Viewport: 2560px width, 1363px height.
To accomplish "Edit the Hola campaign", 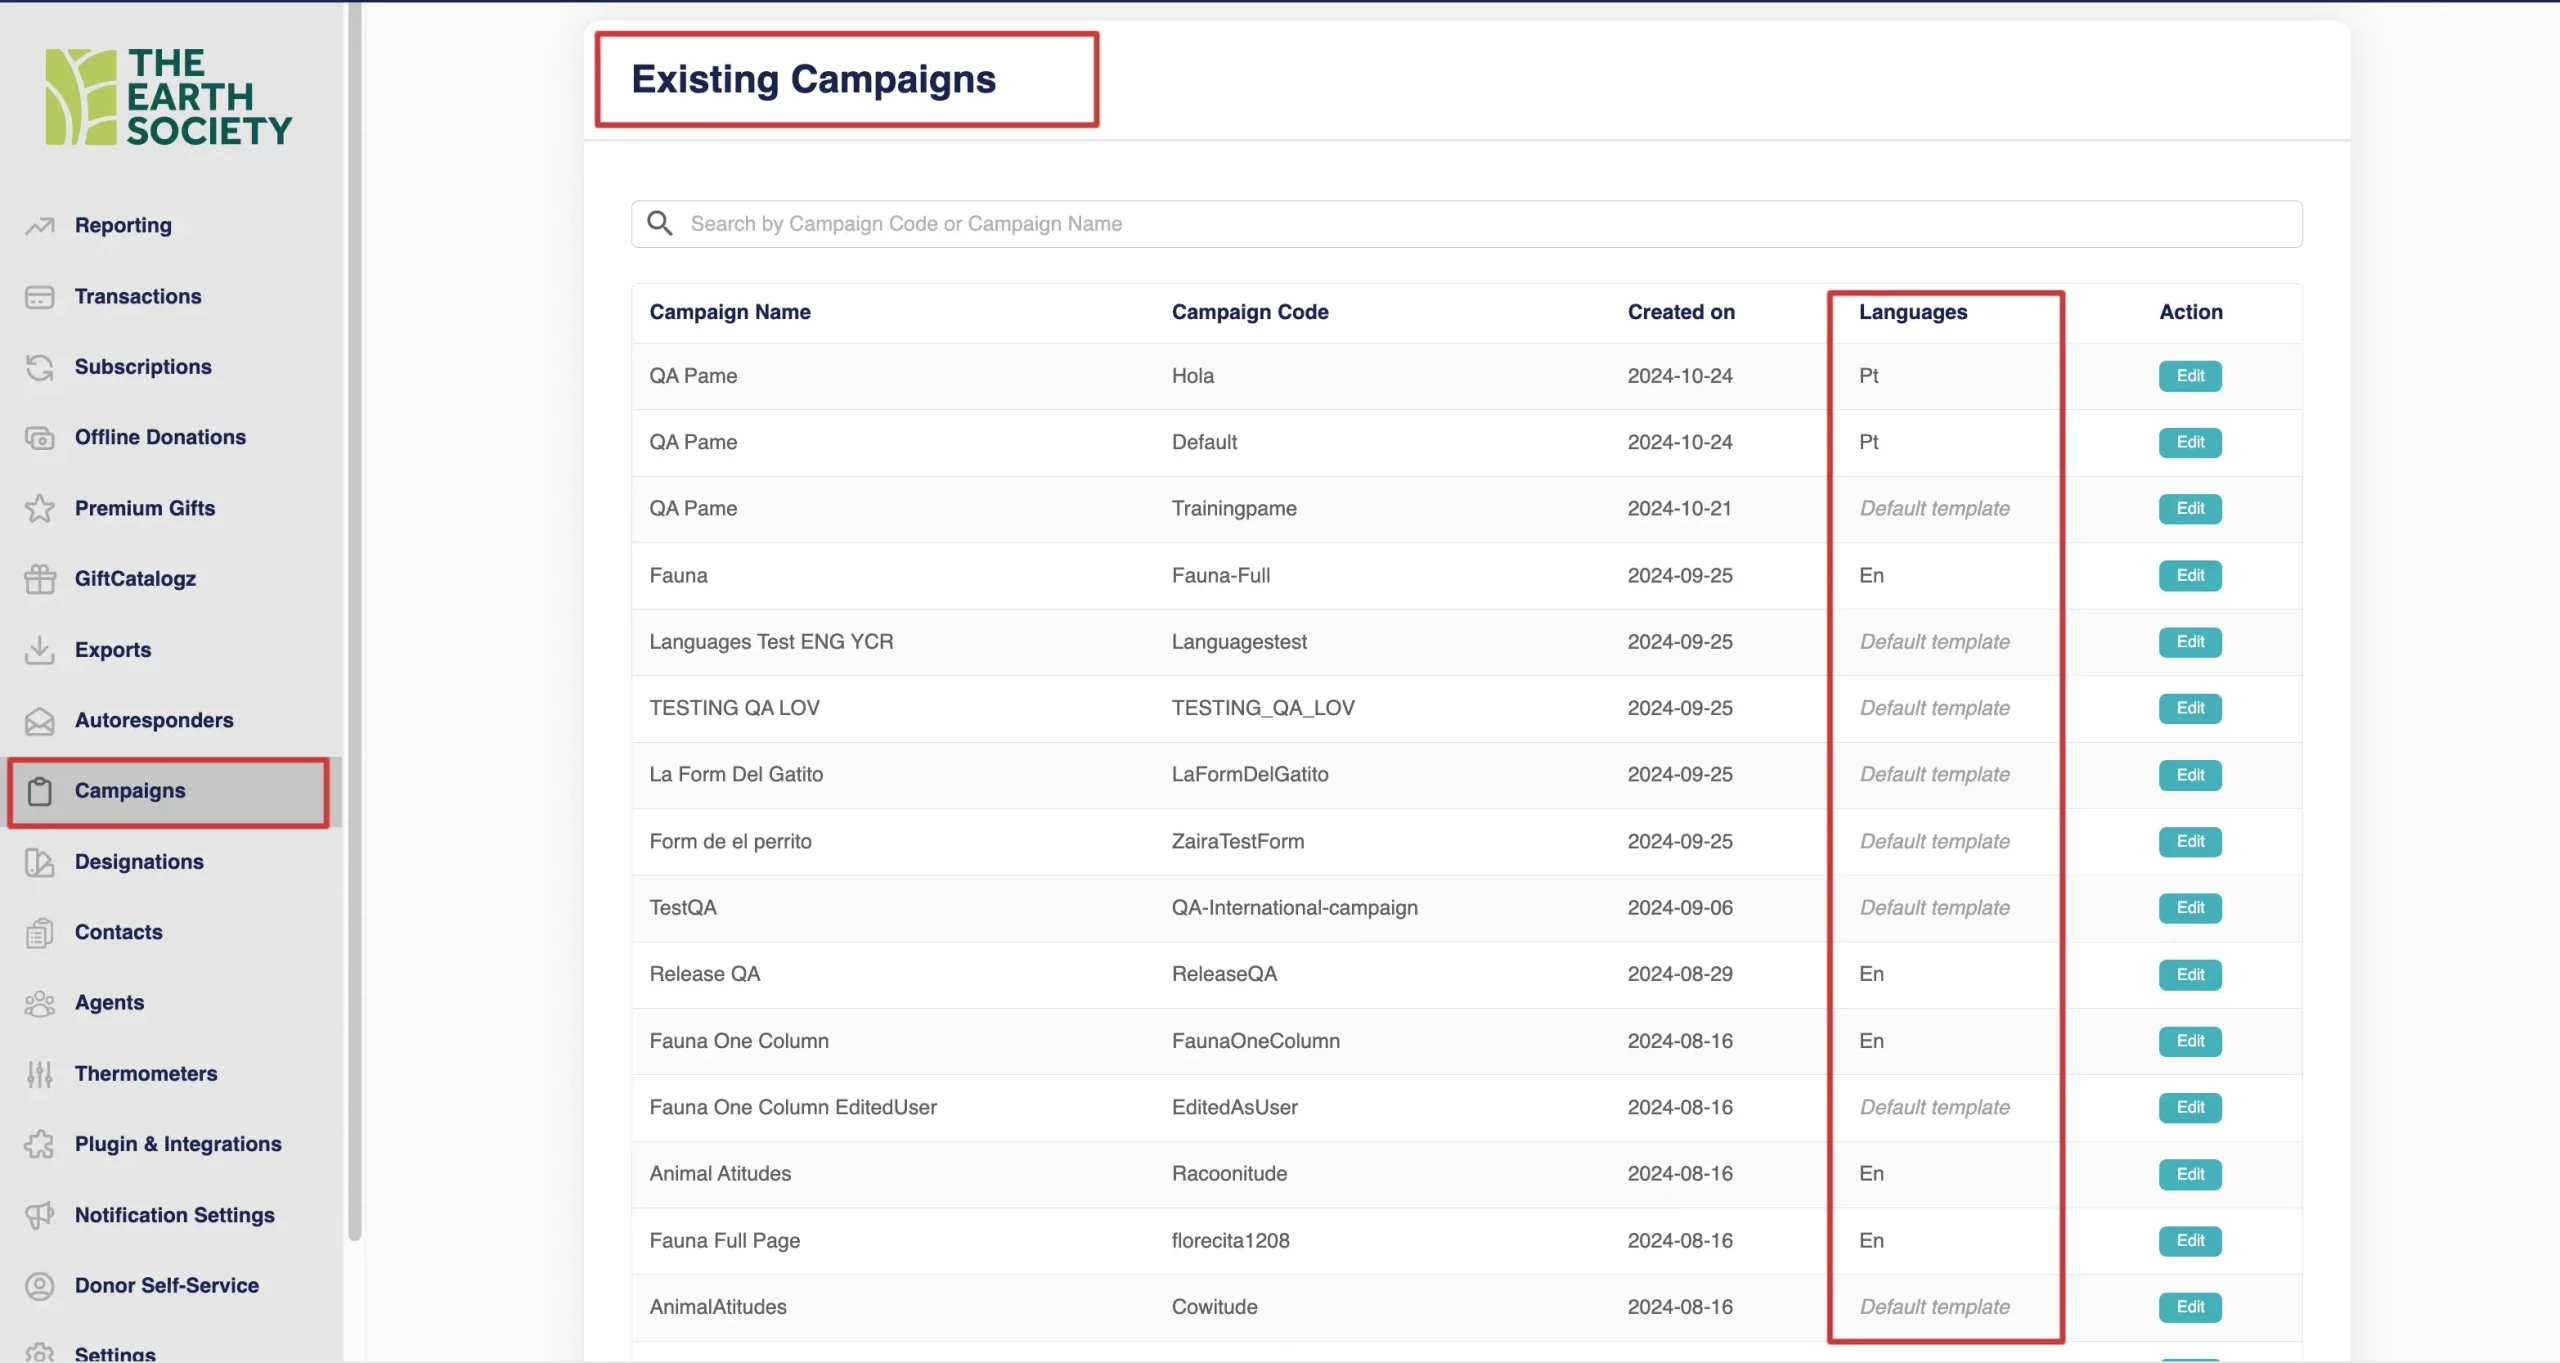I will click(2189, 376).
